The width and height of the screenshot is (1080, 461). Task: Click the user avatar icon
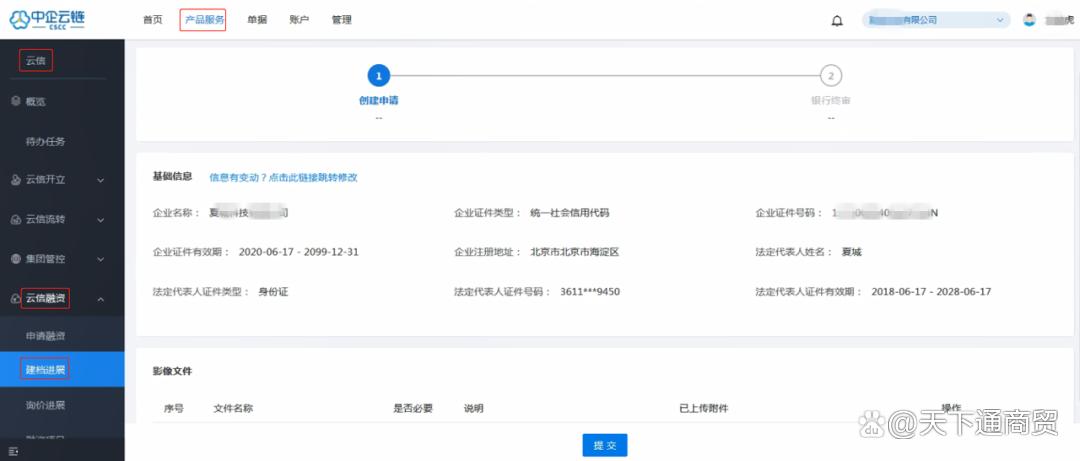[1029, 20]
